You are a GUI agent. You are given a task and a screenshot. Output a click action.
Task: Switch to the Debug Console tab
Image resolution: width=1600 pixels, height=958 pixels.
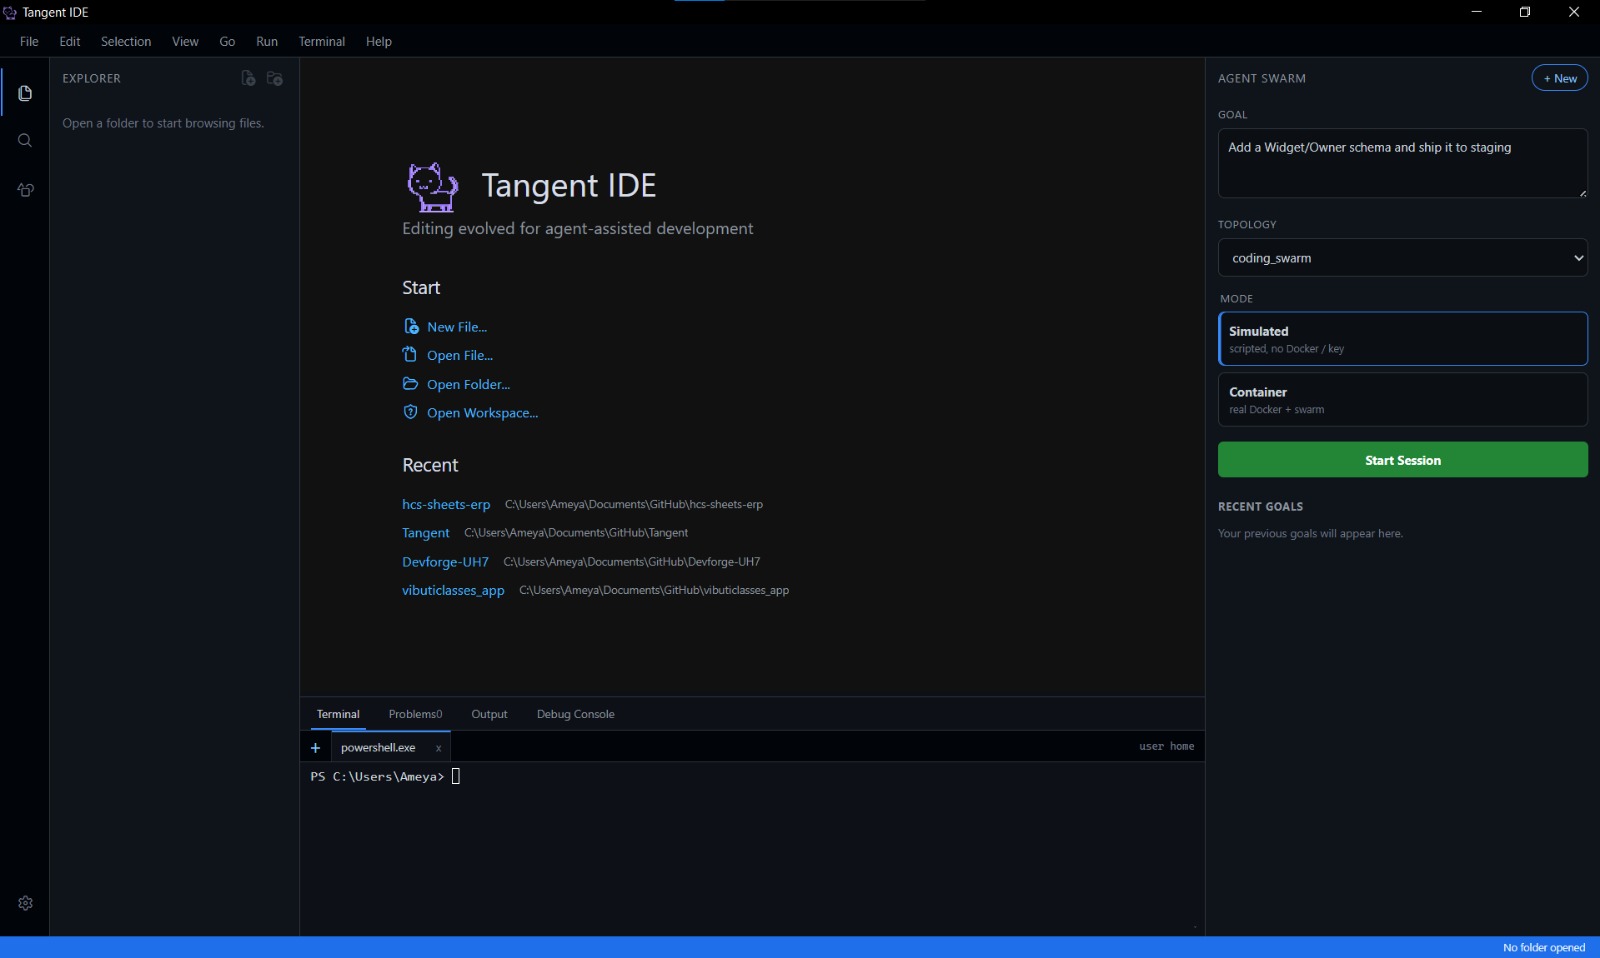tap(575, 714)
